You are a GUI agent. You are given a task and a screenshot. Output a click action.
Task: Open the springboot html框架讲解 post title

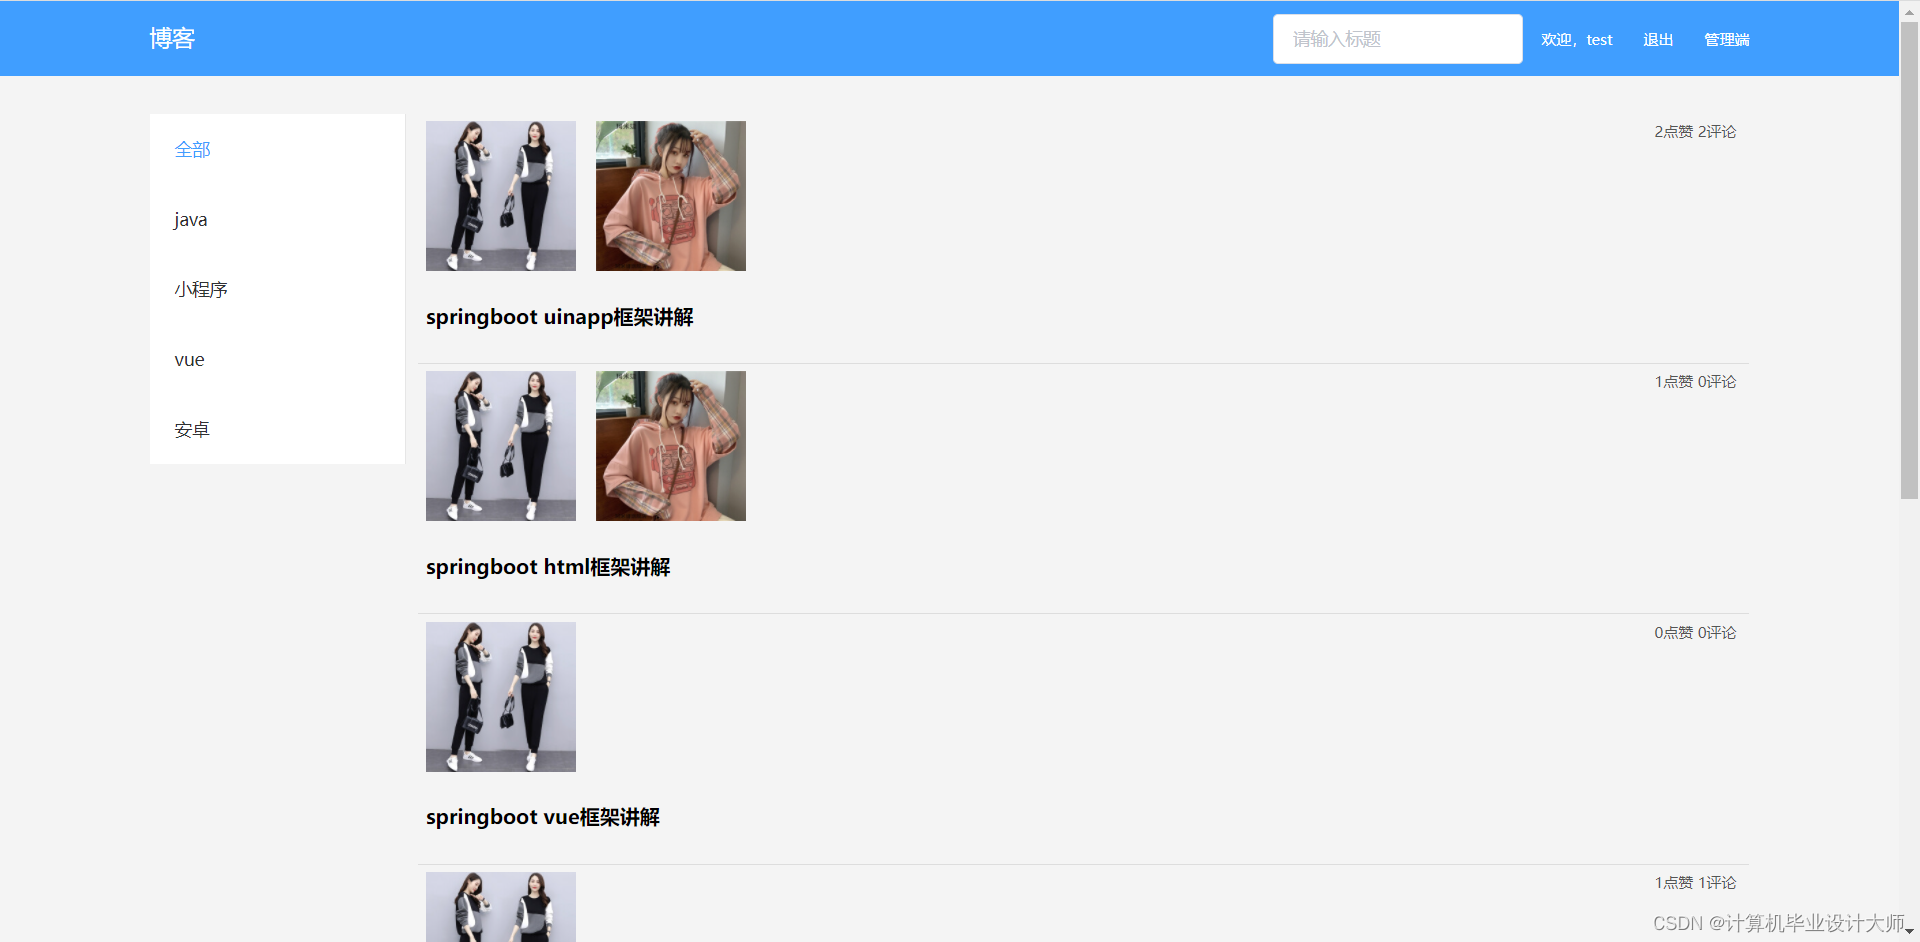(x=548, y=567)
